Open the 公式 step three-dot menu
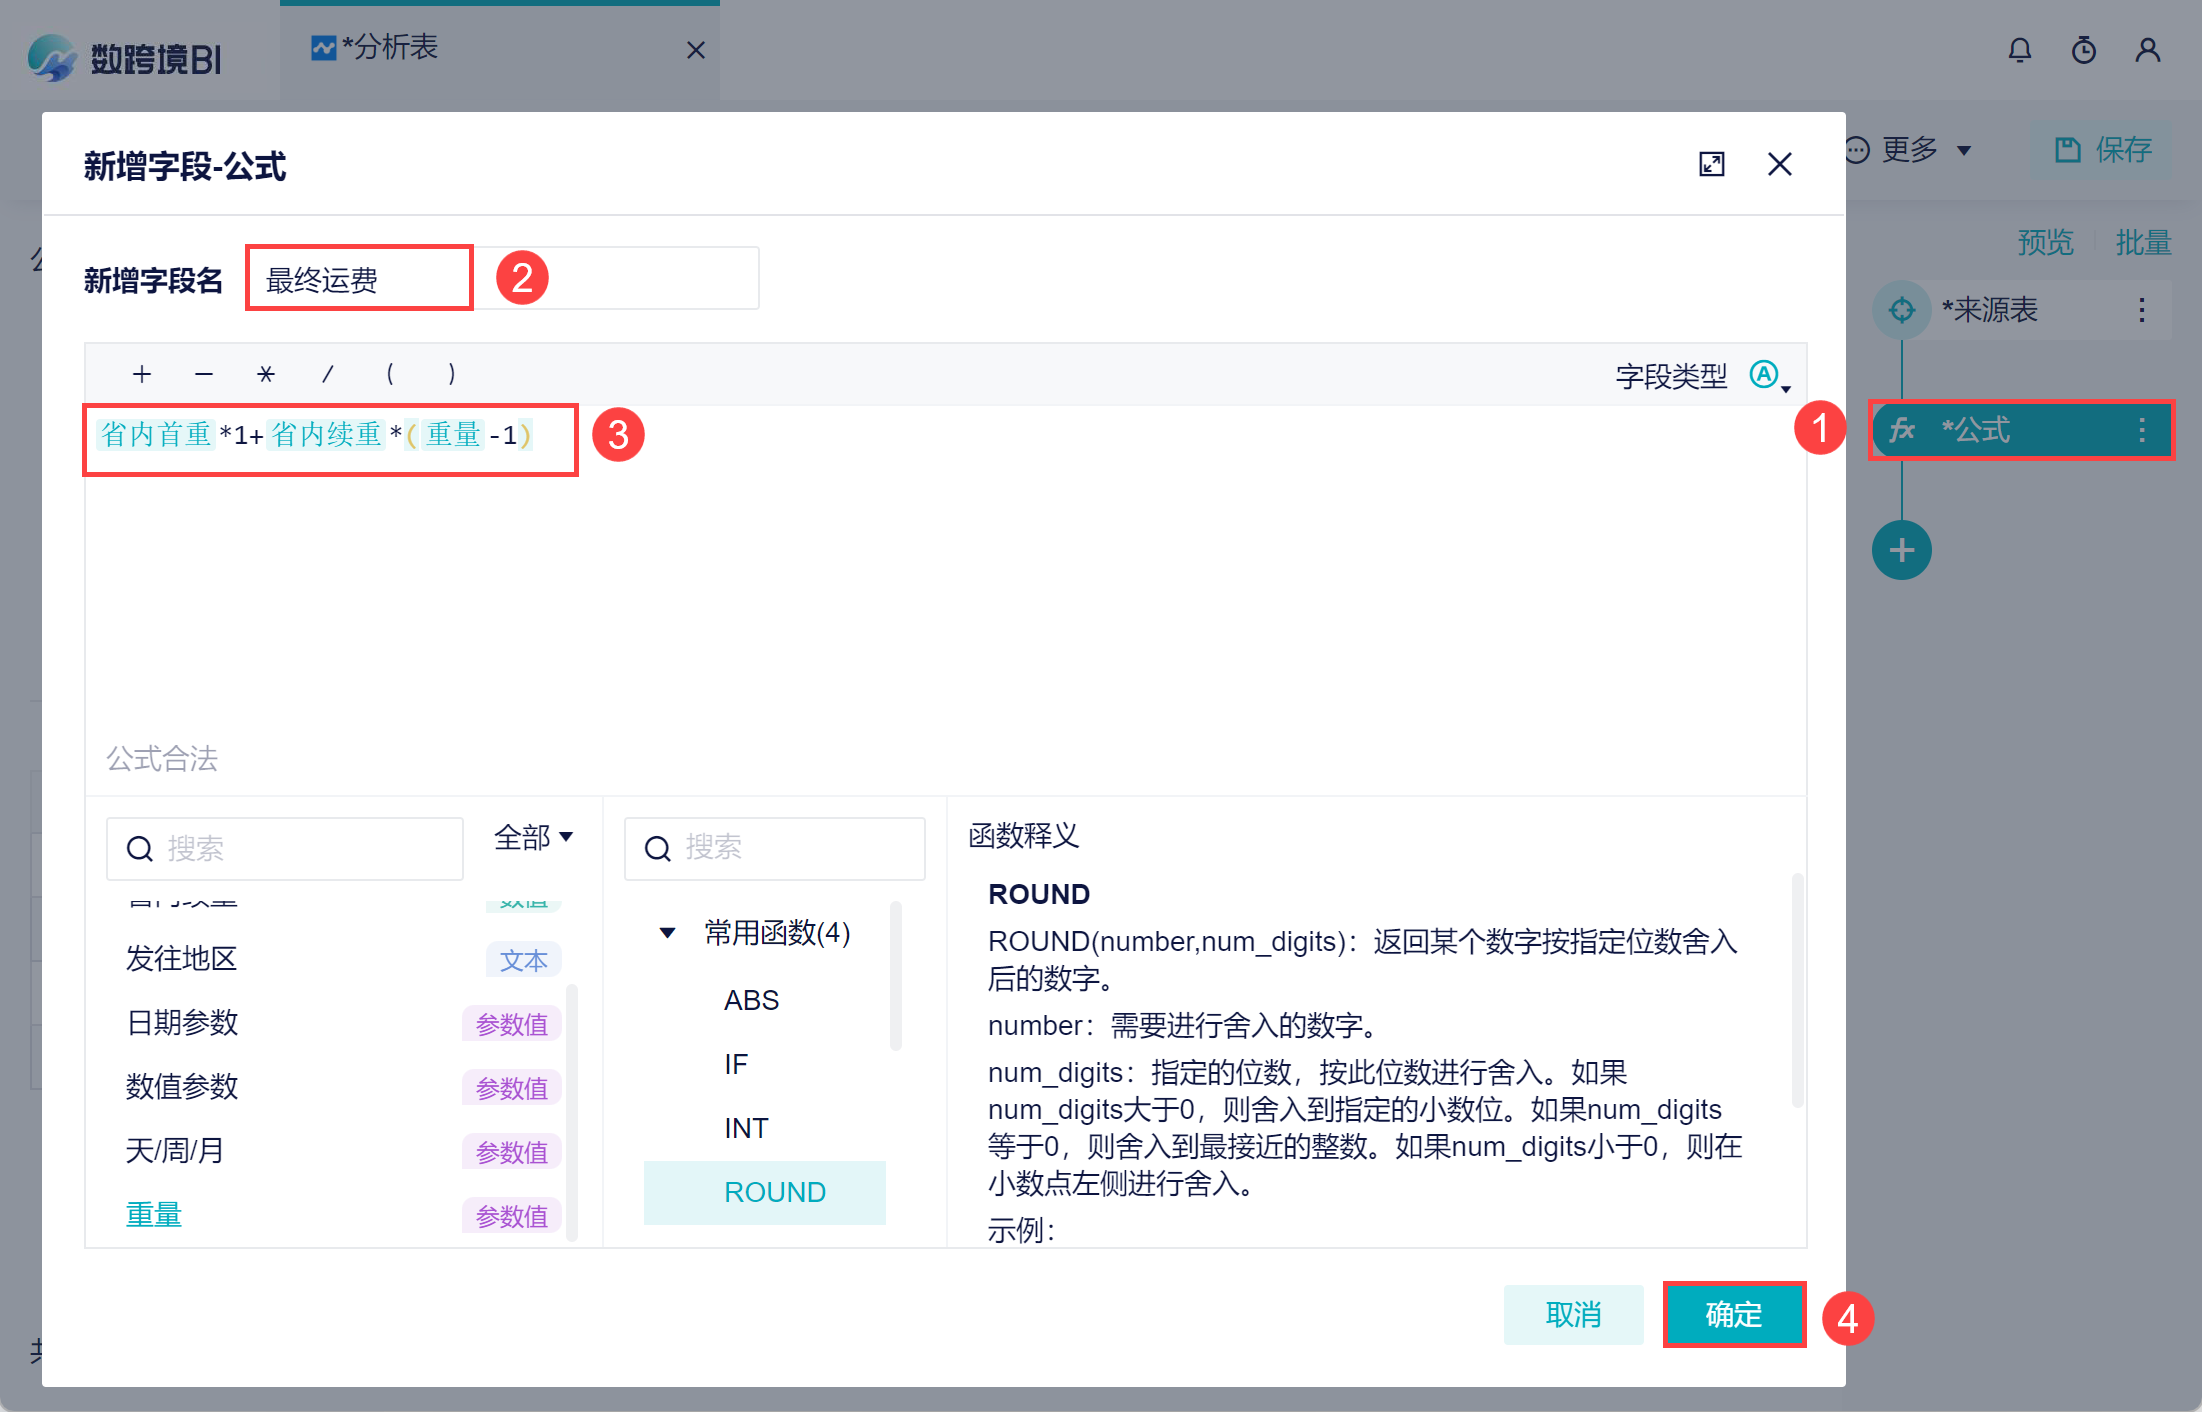Screen dimensions: 2202x1412 pyautogui.click(x=2141, y=430)
